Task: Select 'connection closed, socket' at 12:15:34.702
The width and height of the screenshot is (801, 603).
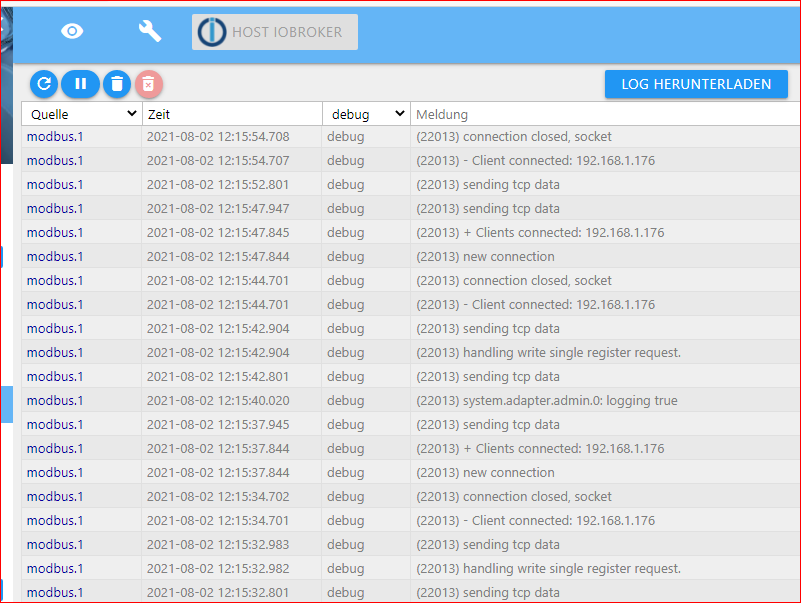Action: click(x=514, y=497)
